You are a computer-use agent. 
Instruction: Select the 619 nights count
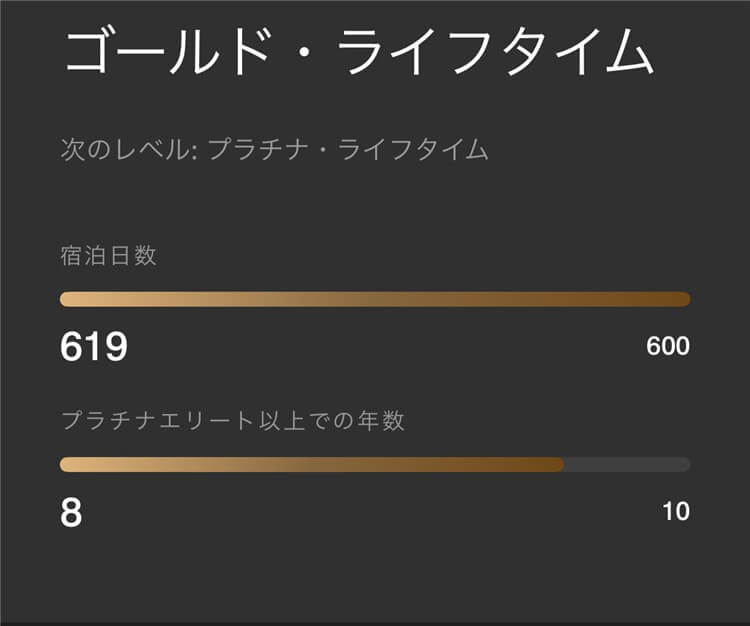(x=94, y=347)
